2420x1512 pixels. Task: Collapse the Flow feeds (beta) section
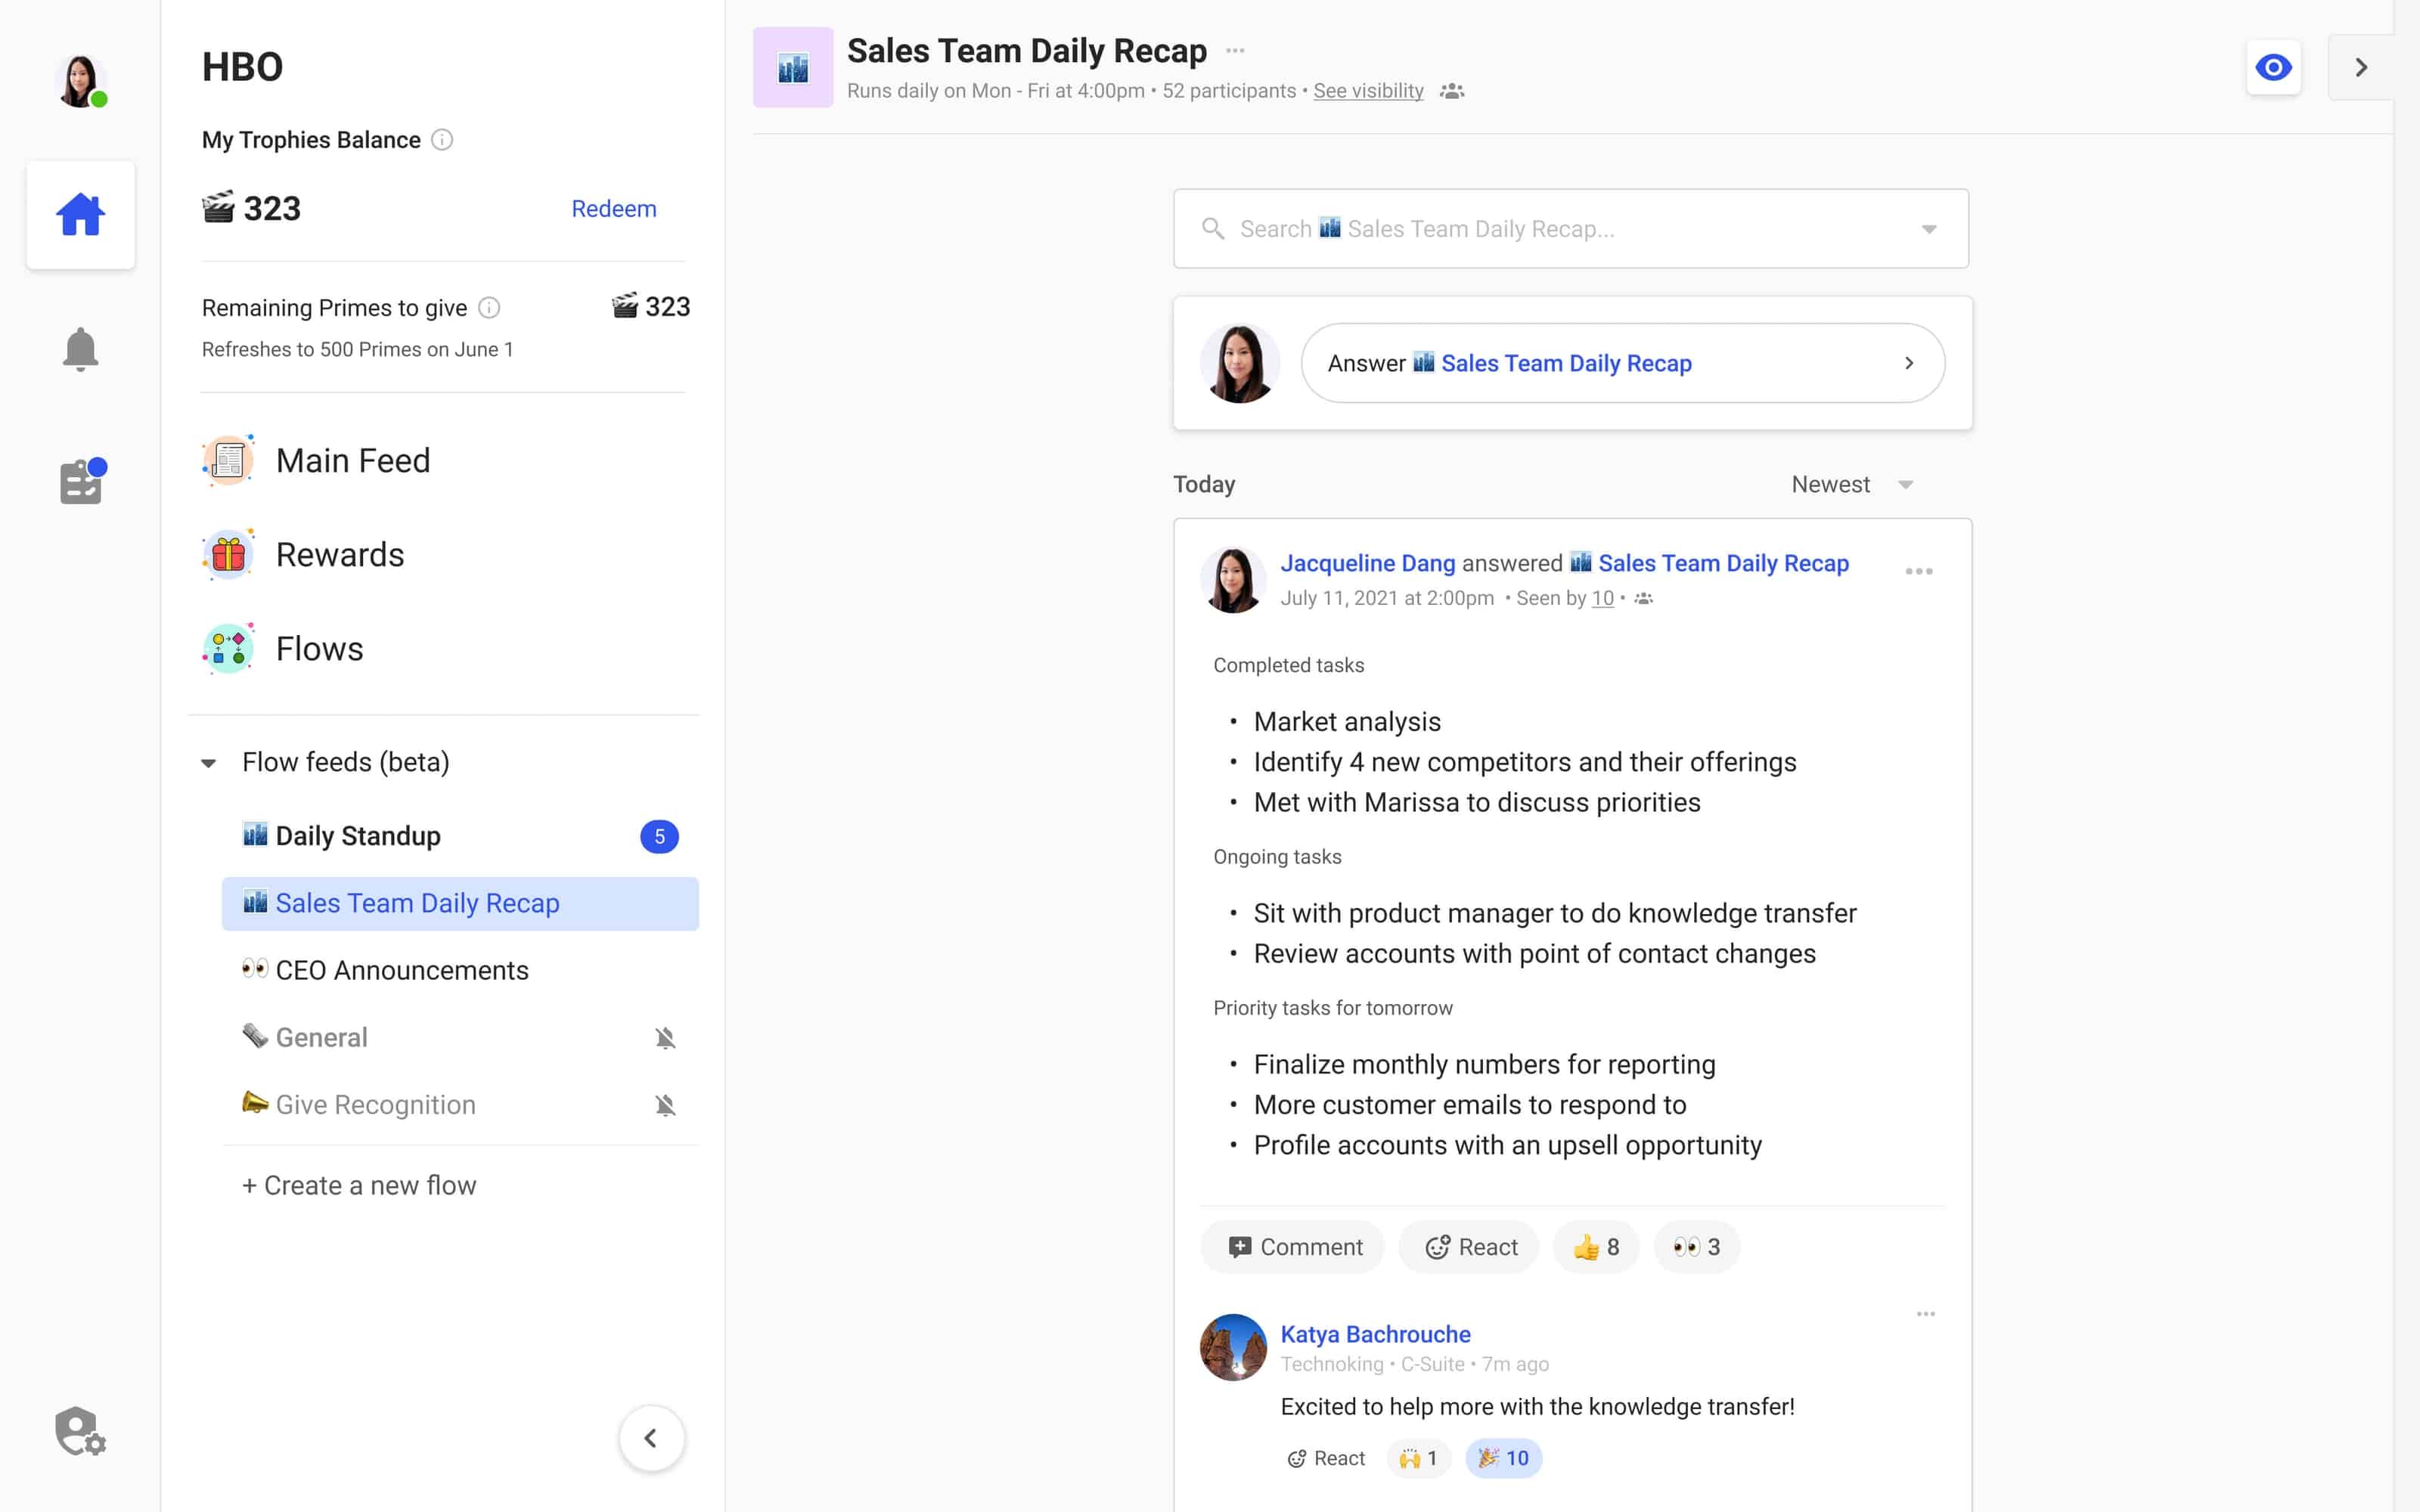(209, 762)
